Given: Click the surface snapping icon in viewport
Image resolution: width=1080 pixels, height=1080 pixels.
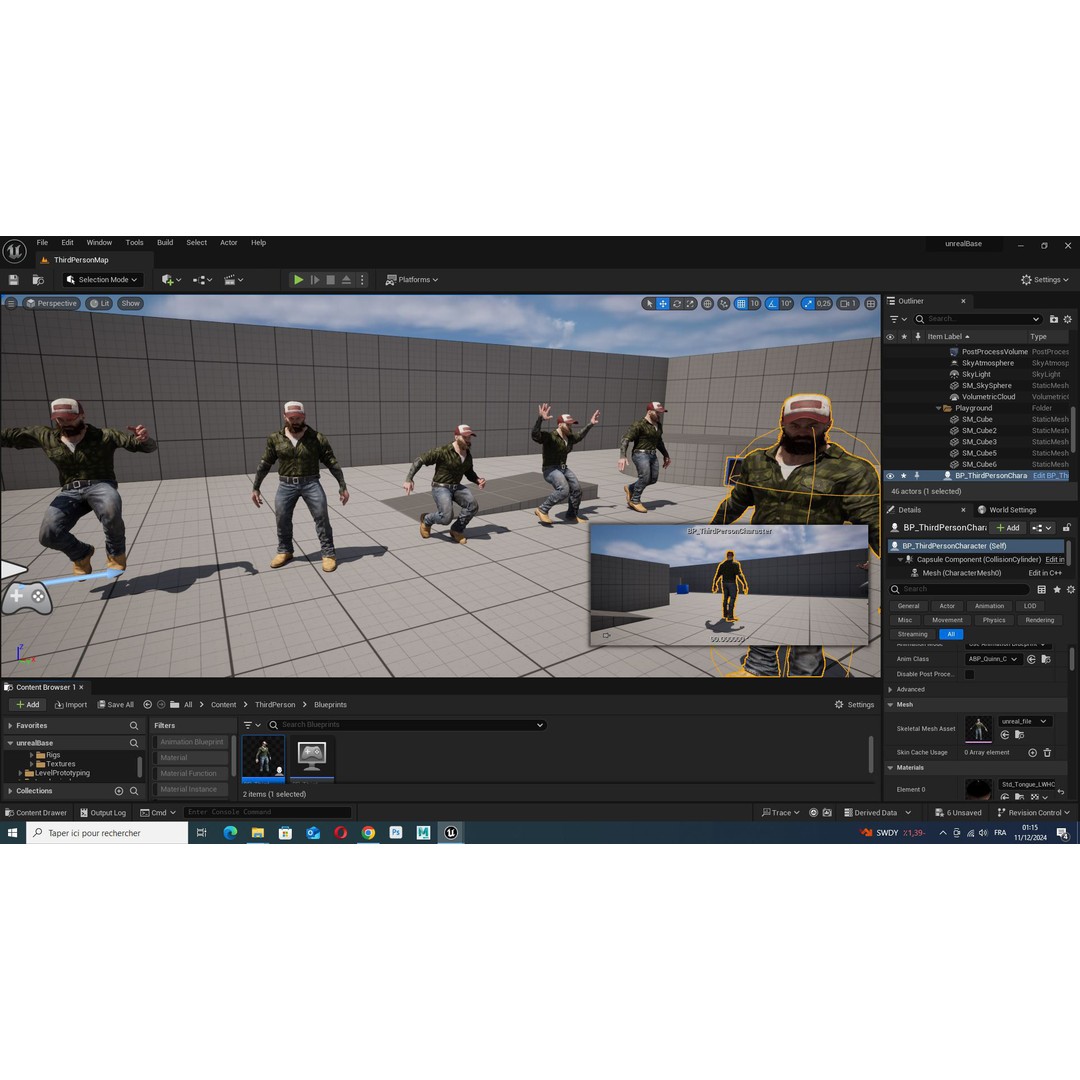Looking at the screenshot, I should 724,304.
